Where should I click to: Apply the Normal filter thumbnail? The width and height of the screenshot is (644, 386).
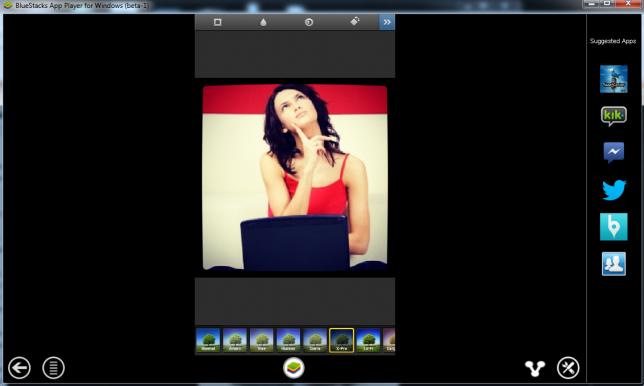(x=208, y=340)
